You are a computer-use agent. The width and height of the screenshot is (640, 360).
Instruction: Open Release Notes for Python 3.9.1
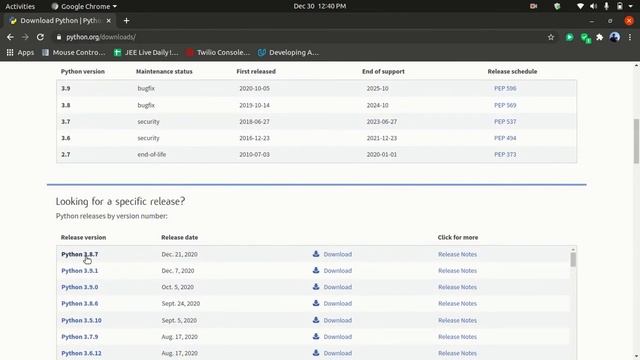click(457, 270)
